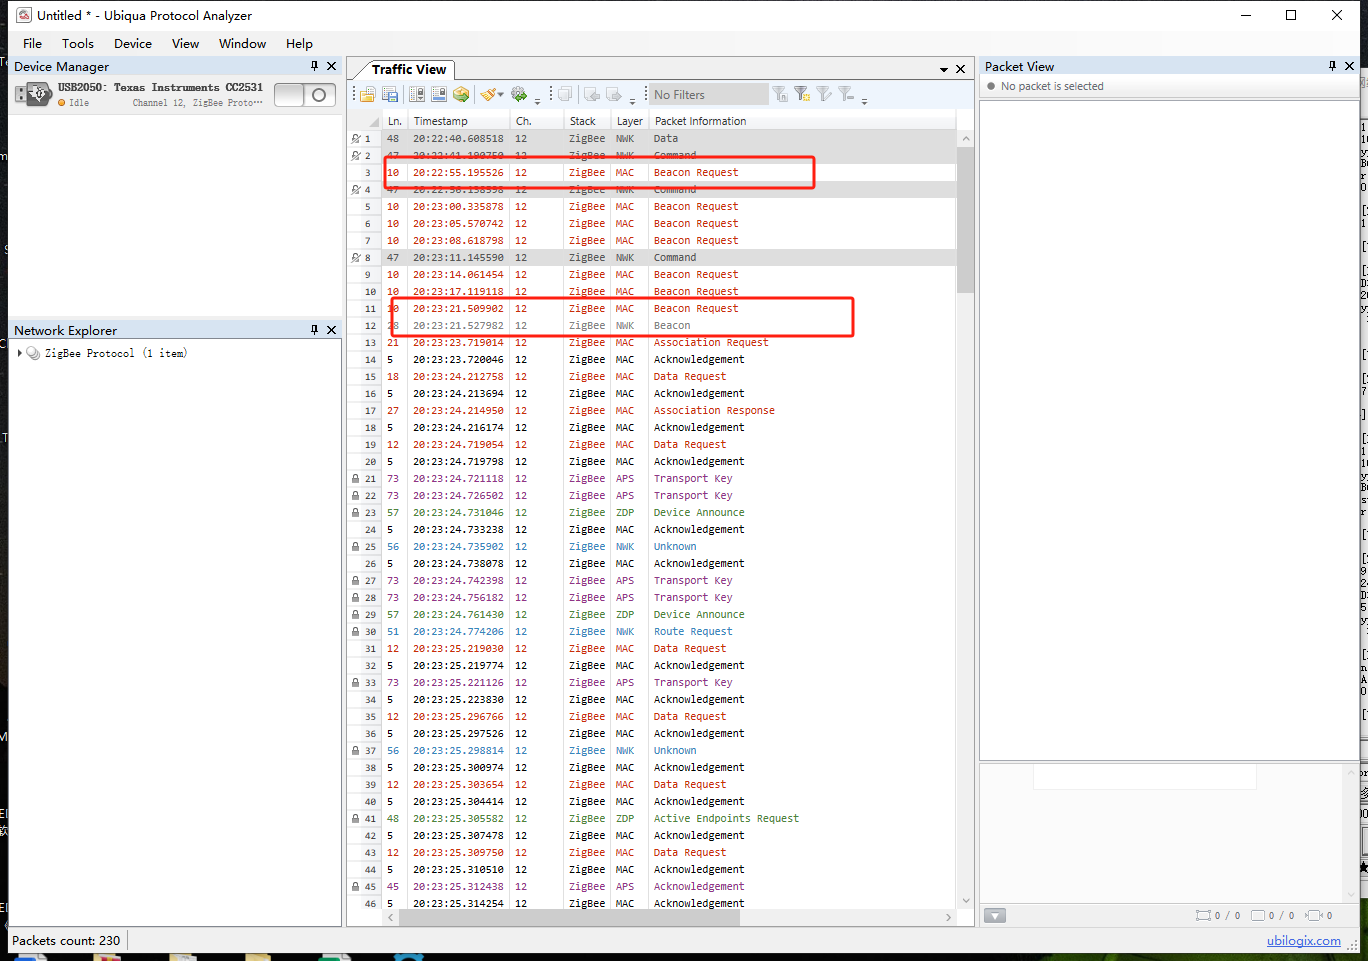Click the lock icon on line 41
This screenshot has height=961, width=1368.
355,819
